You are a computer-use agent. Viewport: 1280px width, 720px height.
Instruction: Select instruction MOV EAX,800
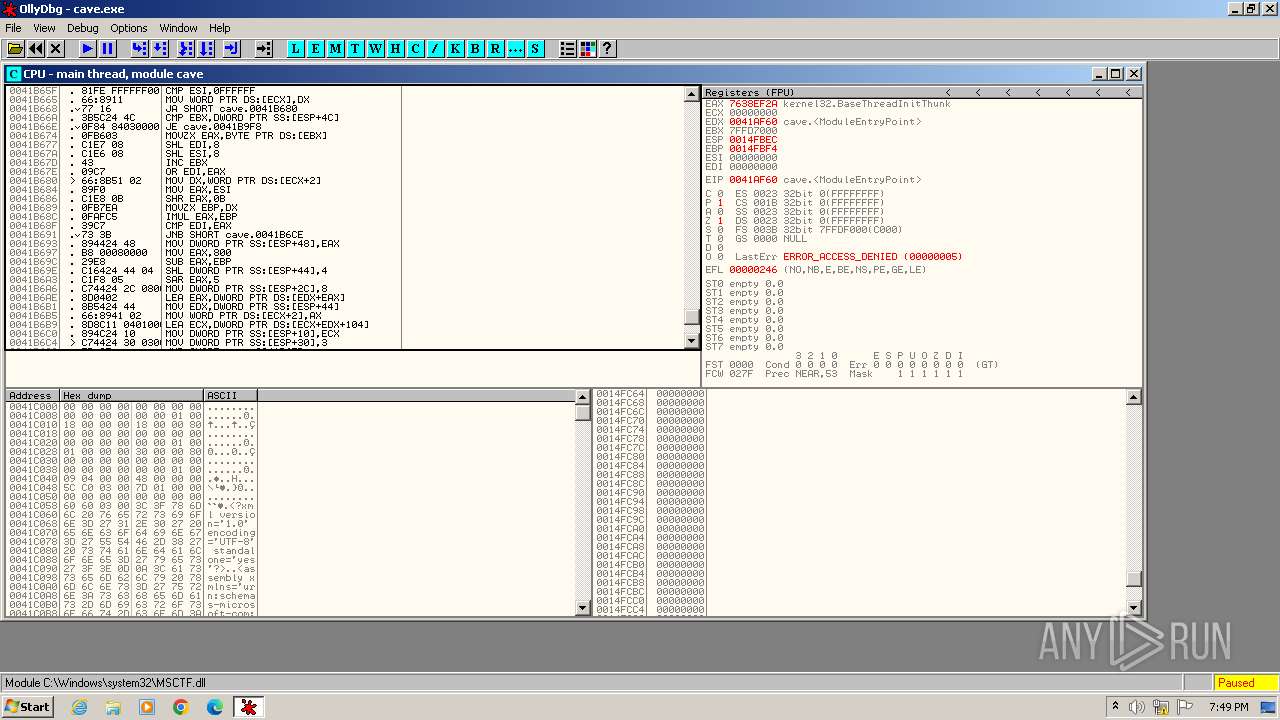pos(198,252)
